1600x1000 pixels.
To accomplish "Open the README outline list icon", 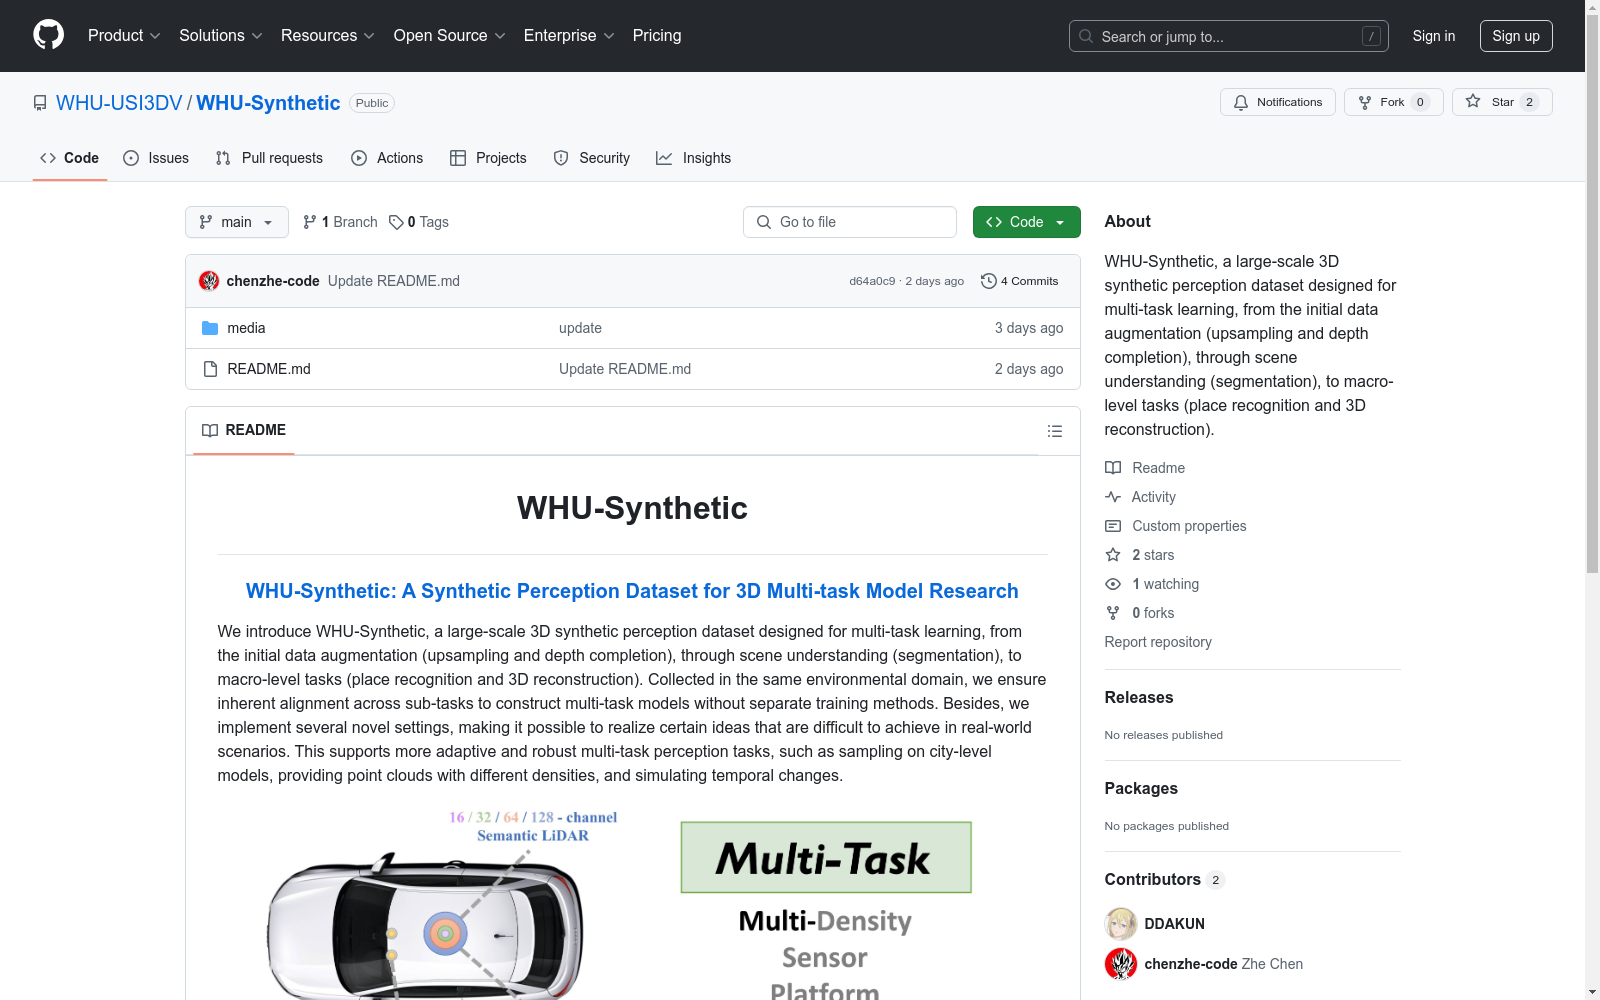I will tap(1054, 431).
